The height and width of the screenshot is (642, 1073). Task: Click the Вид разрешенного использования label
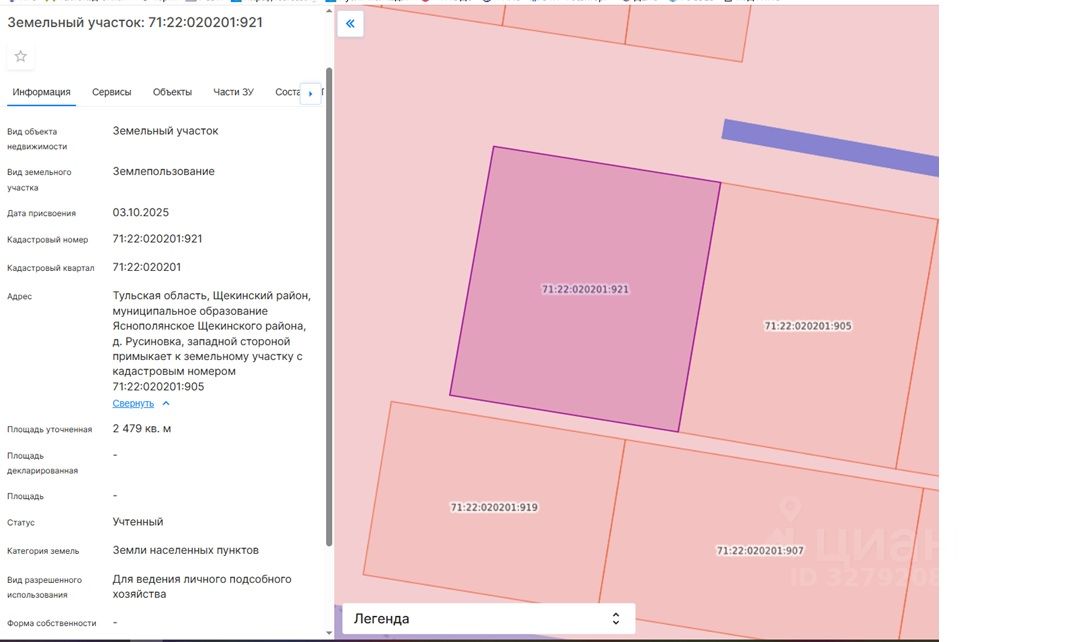pos(44,587)
